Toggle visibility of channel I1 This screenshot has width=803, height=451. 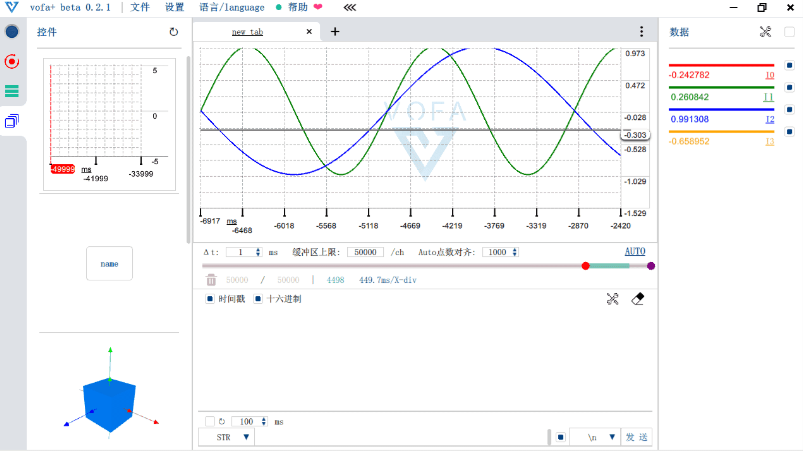pos(789,87)
